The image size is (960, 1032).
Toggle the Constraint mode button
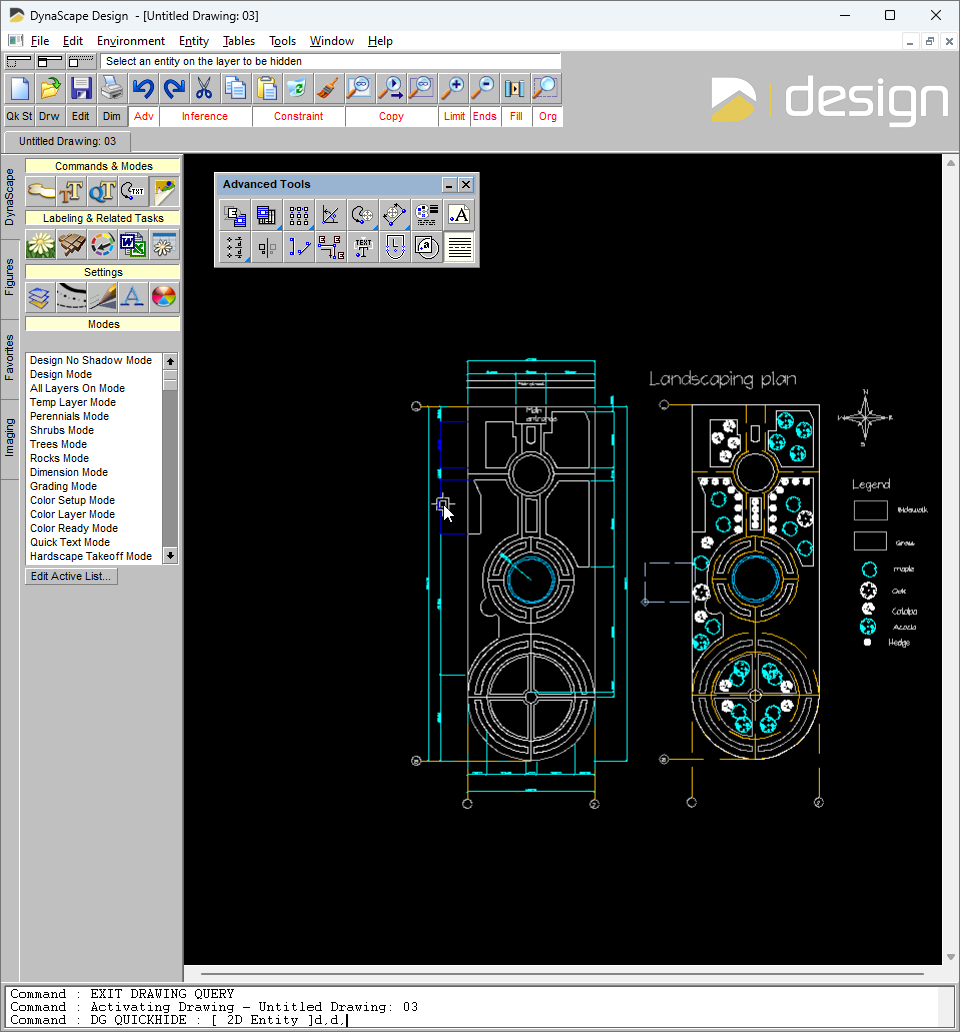pyautogui.click(x=298, y=116)
